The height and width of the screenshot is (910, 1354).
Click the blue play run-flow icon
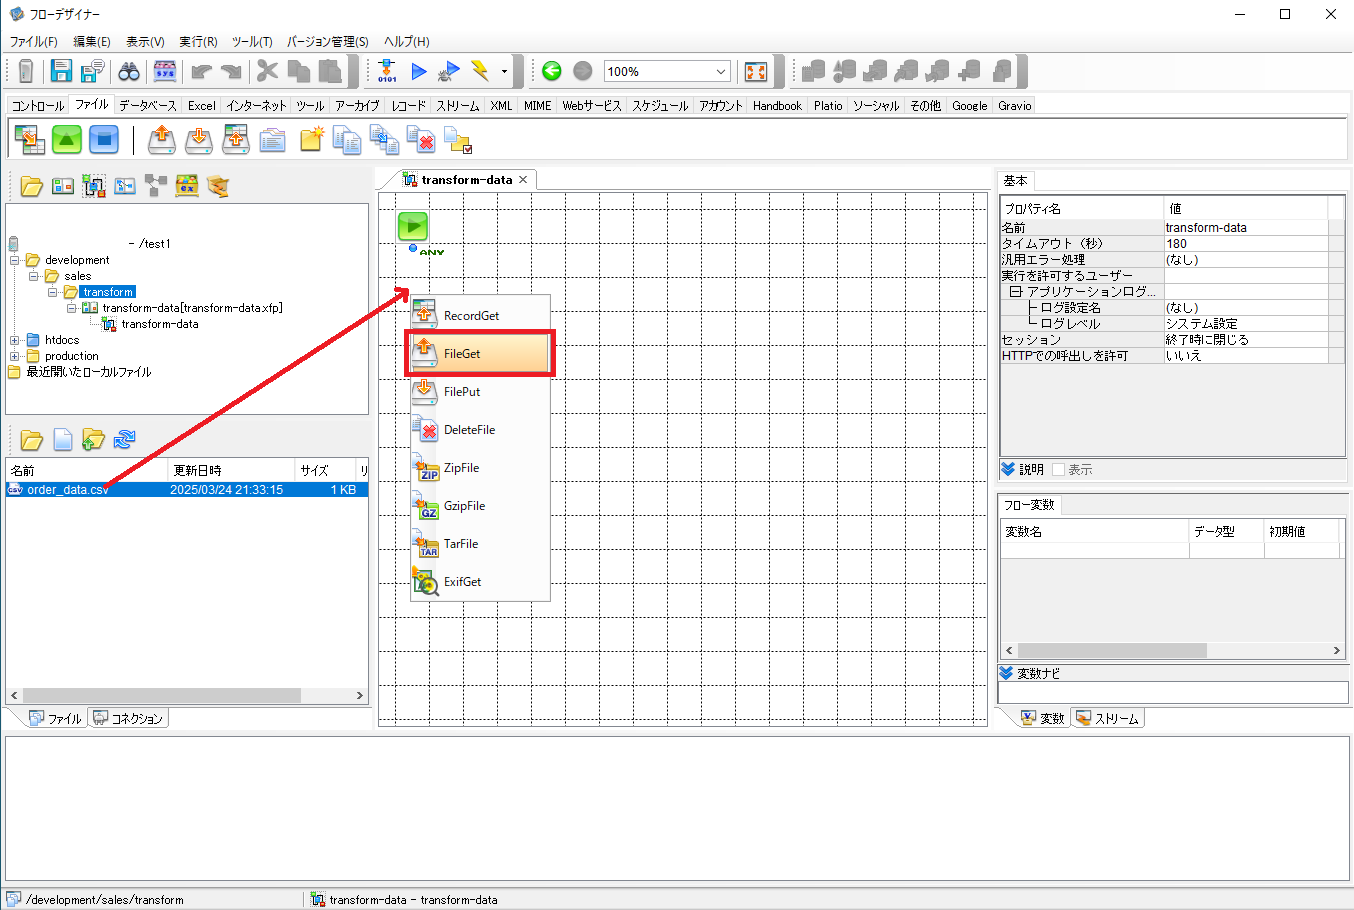tap(419, 71)
